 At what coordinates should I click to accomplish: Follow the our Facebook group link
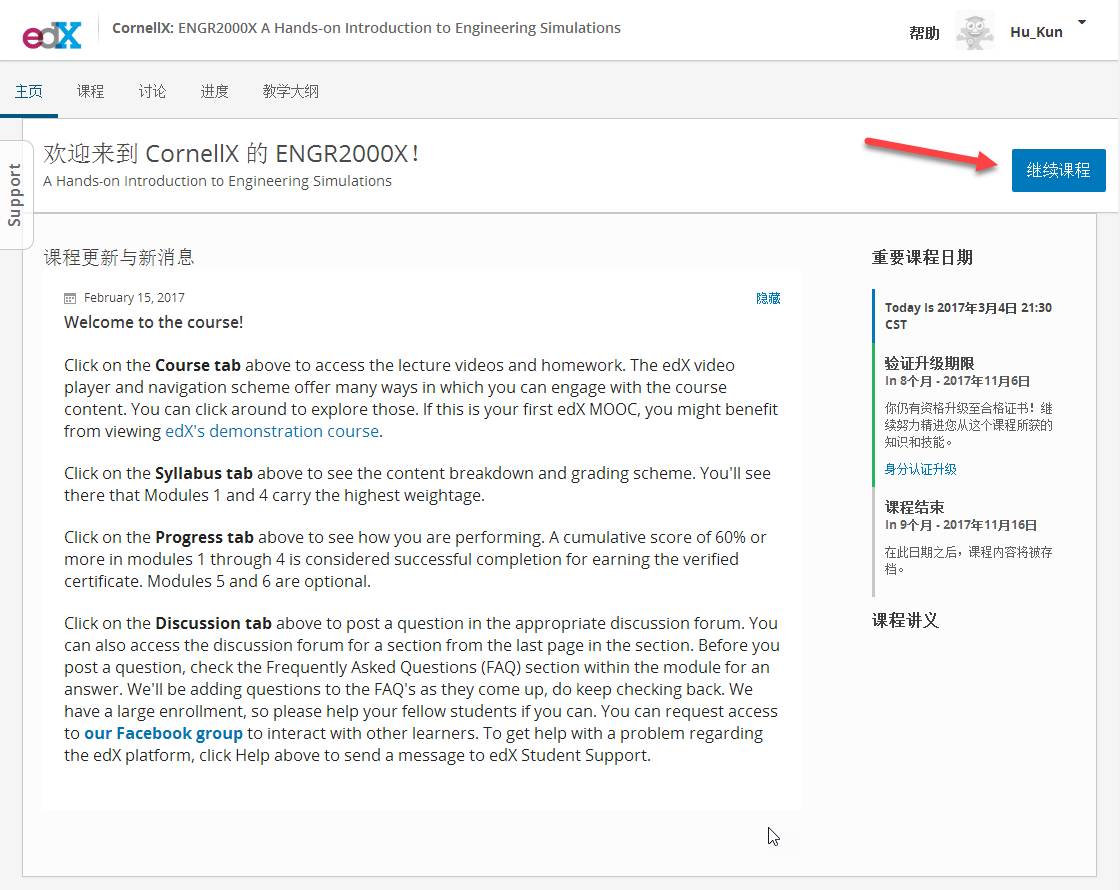pyautogui.click(x=164, y=734)
